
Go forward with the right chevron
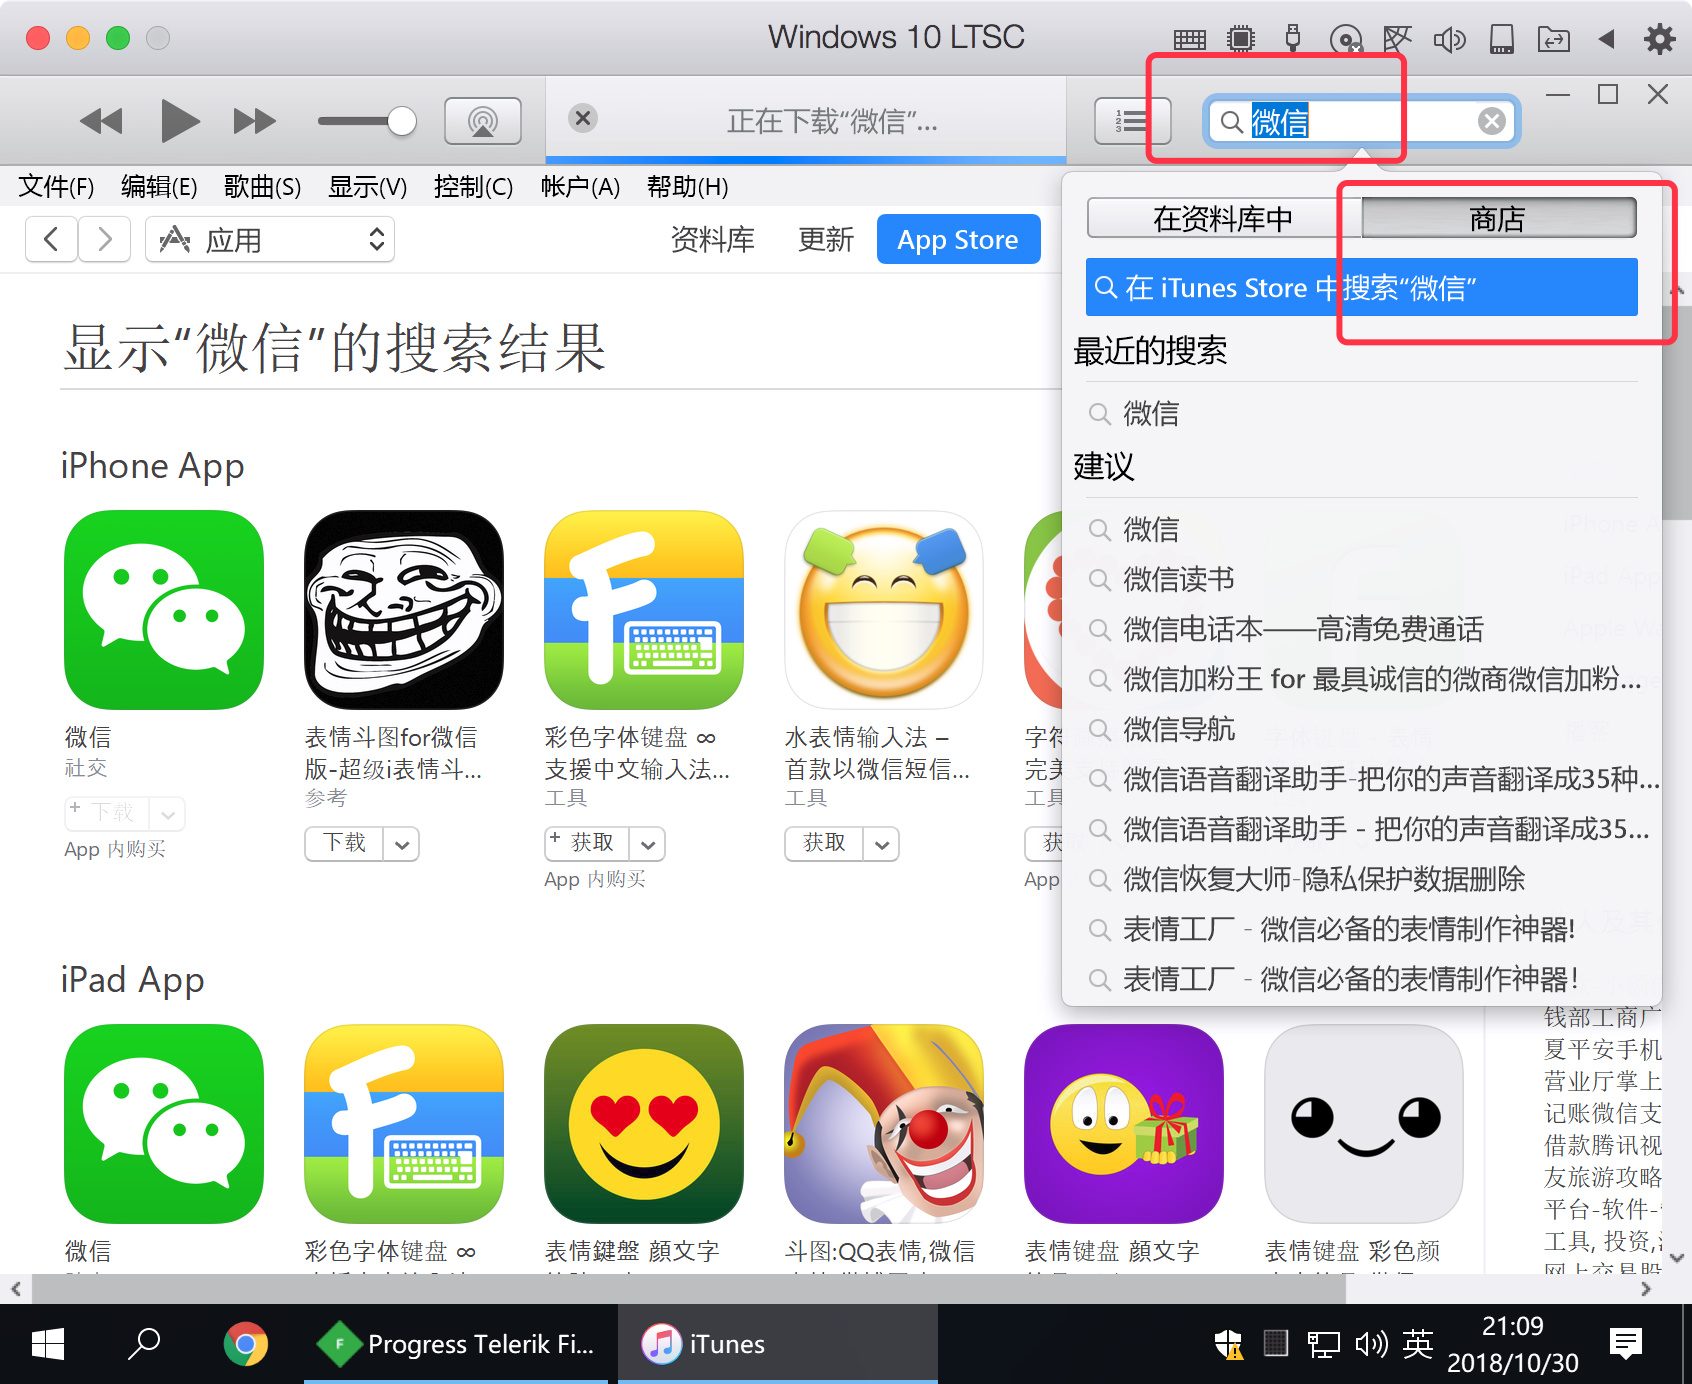105,240
